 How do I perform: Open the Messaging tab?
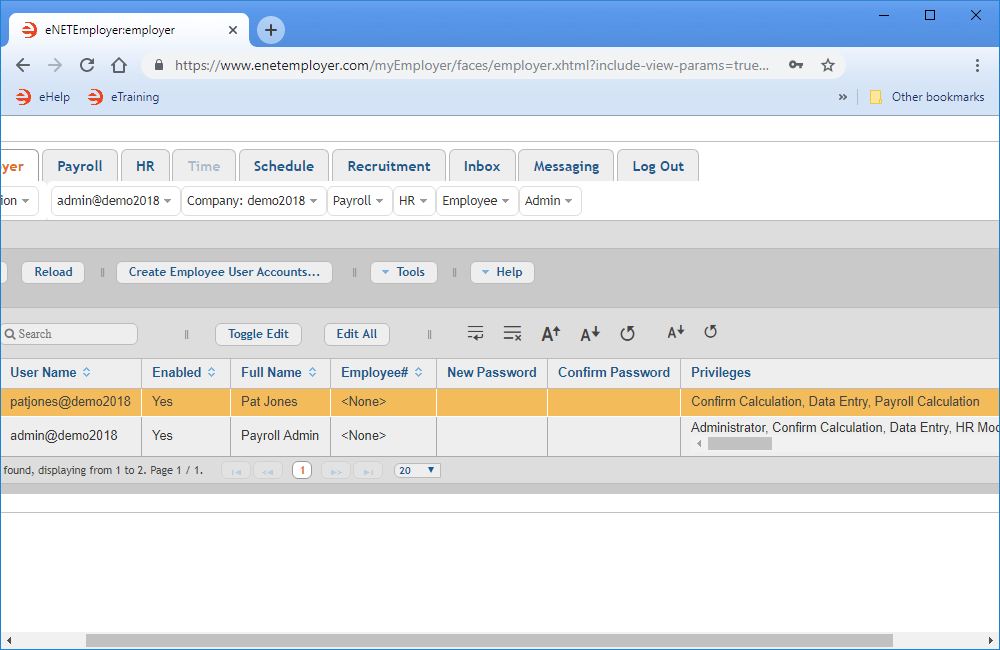tap(566, 166)
